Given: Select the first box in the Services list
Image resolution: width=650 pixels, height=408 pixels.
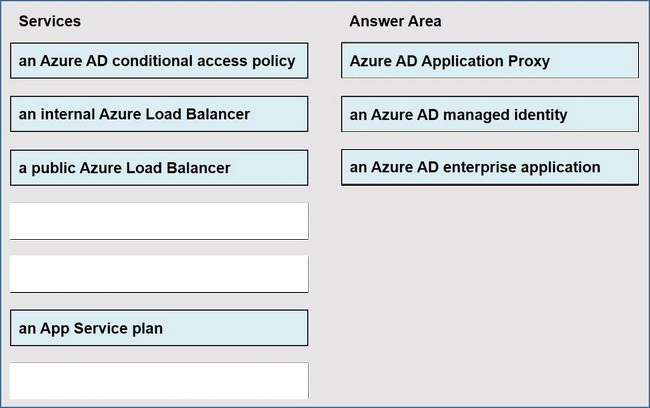Looking at the screenshot, I should pyautogui.click(x=159, y=61).
